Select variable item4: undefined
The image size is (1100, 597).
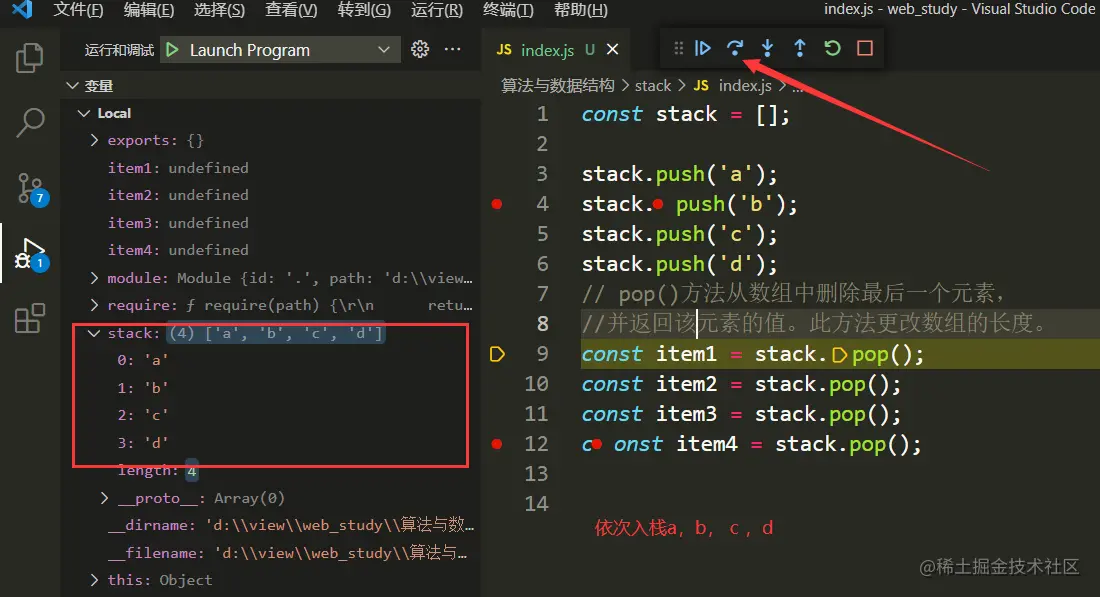178,250
